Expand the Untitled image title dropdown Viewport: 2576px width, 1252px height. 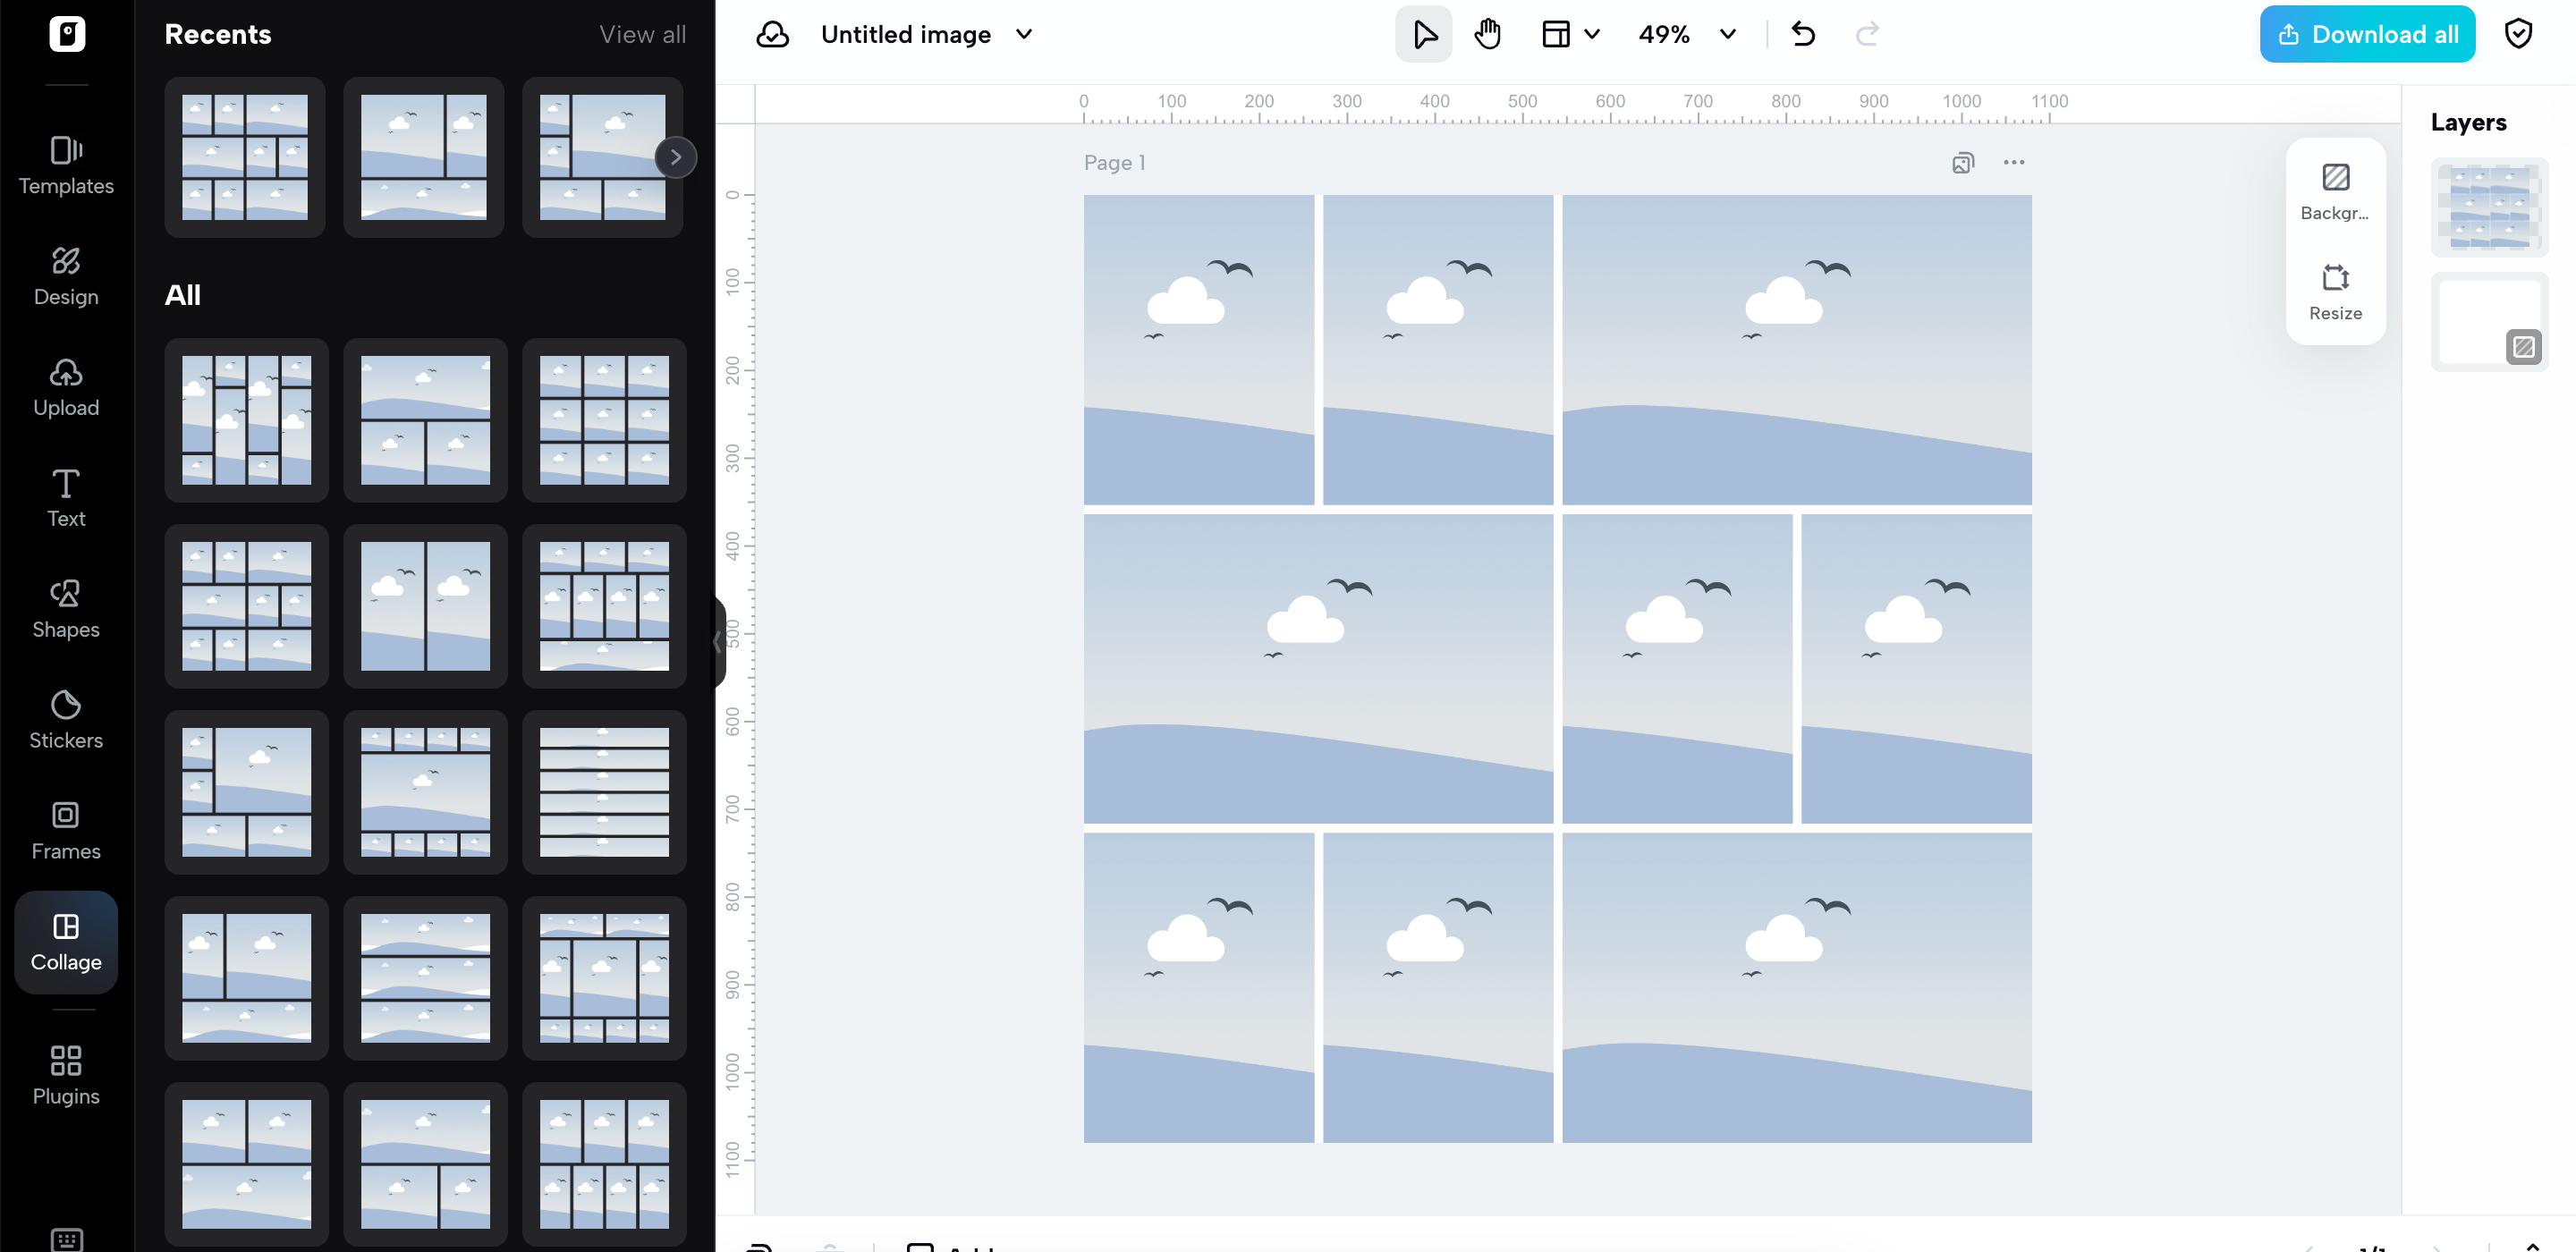pyautogui.click(x=1023, y=34)
